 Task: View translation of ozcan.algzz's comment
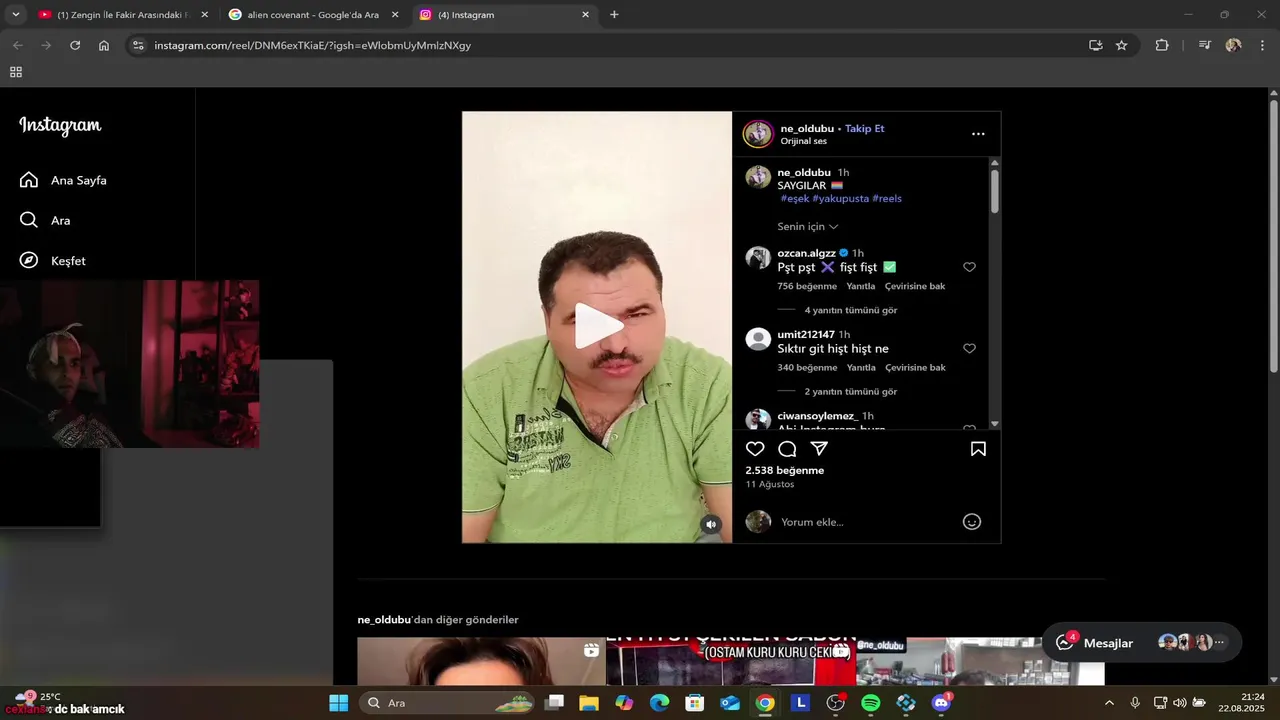pyautogui.click(x=915, y=286)
